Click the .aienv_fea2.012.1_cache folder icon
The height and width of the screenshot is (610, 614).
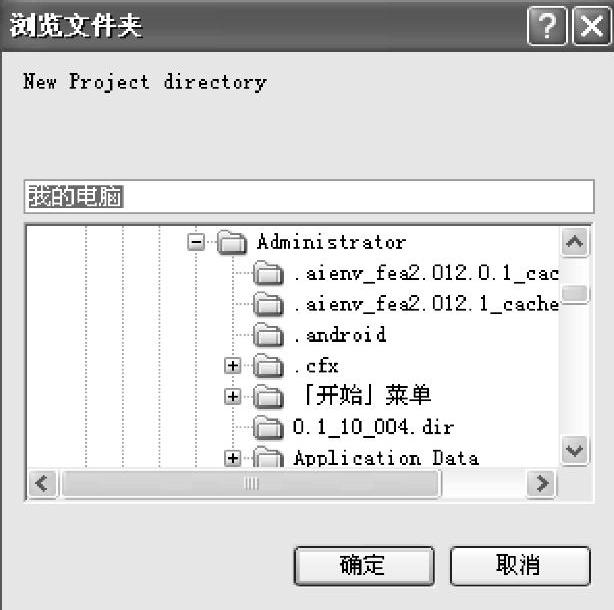click(268, 304)
